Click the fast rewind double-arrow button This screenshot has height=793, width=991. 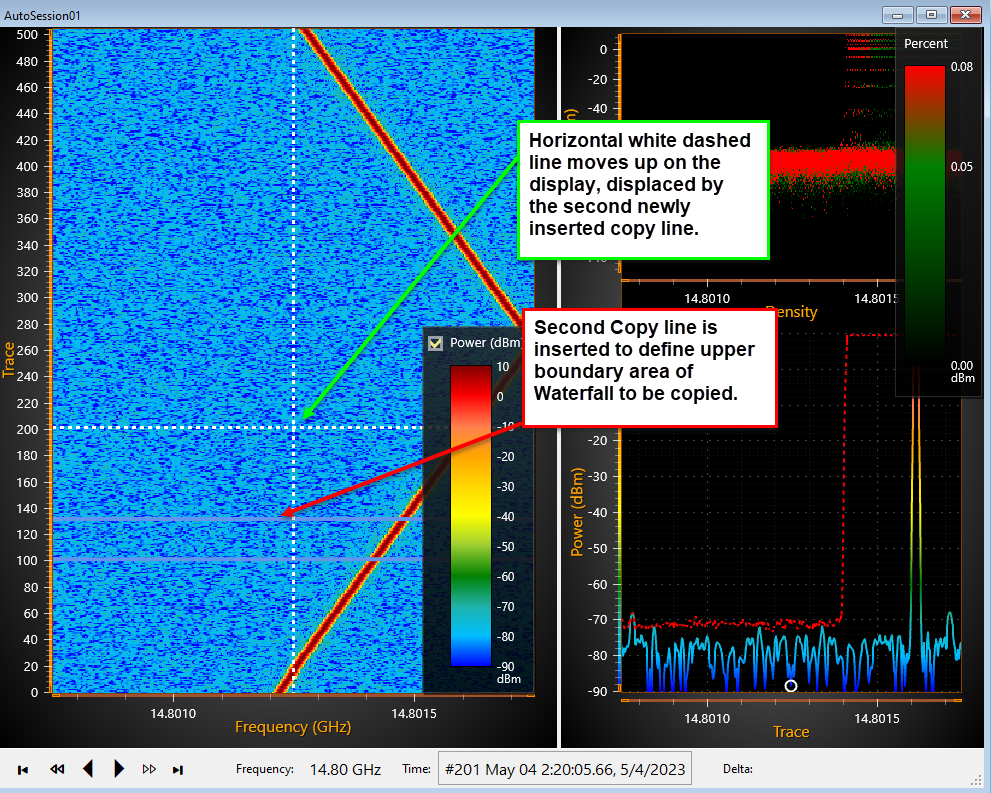coord(57,769)
